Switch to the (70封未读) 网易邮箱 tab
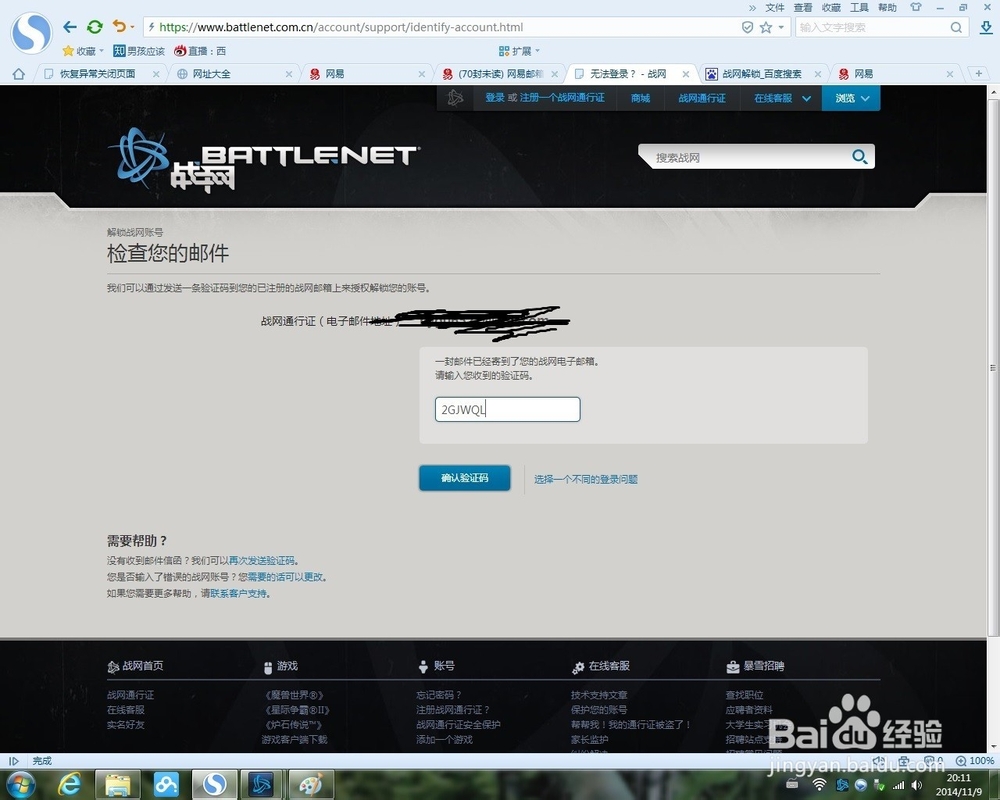Viewport: 1000px width, 800px height. point(500,74)
